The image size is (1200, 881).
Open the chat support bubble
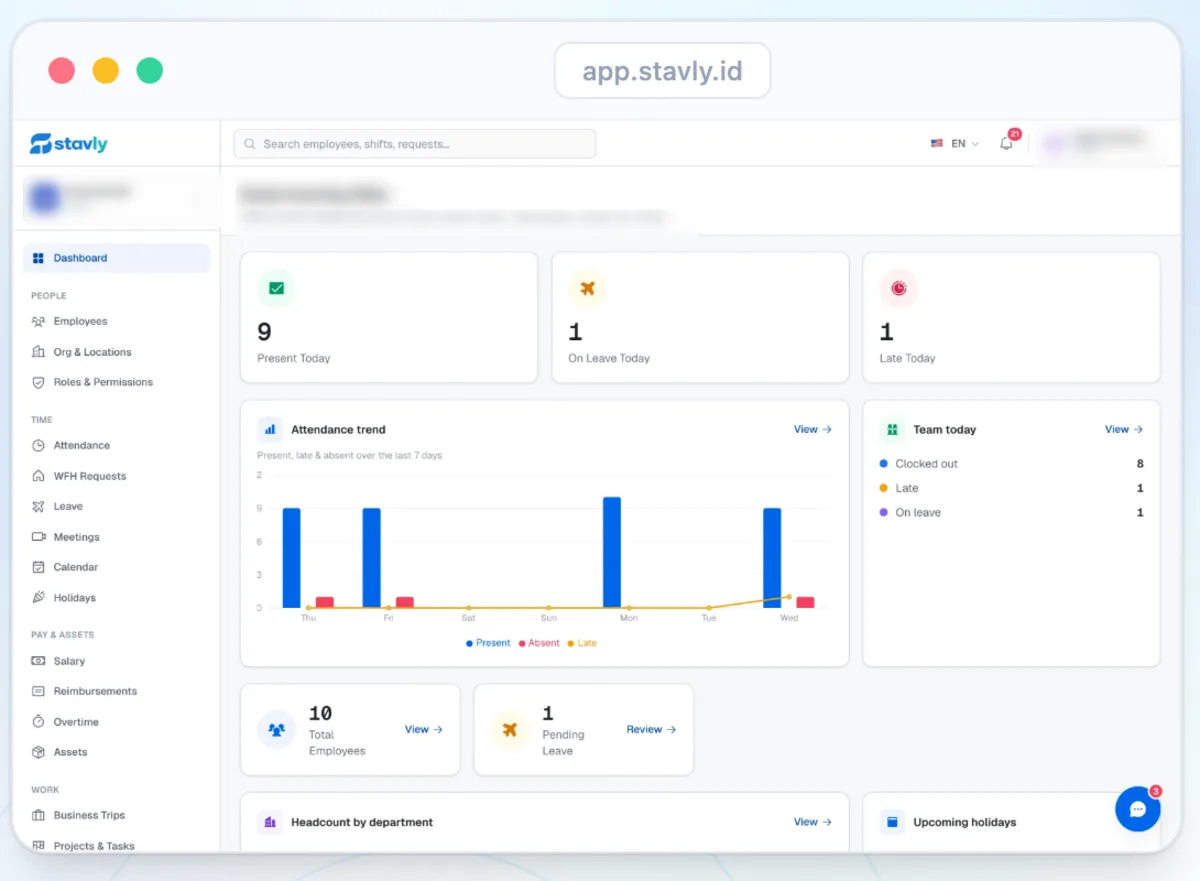1138,809
